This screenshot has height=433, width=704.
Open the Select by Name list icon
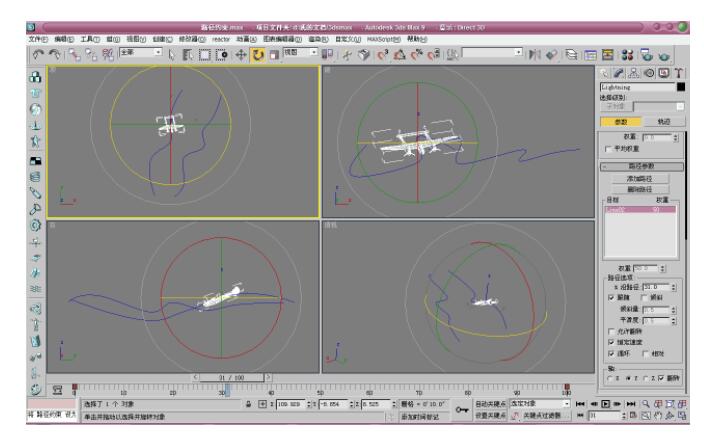coord(185,50)
